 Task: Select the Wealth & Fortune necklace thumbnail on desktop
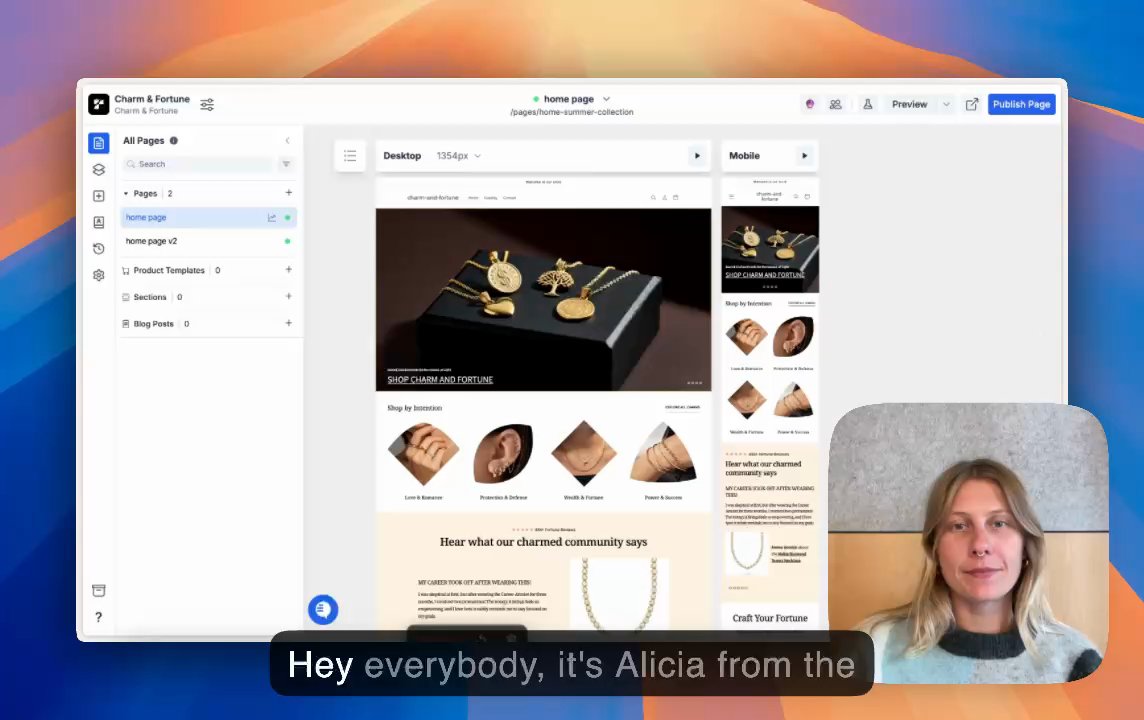click(x=584, y=454)
